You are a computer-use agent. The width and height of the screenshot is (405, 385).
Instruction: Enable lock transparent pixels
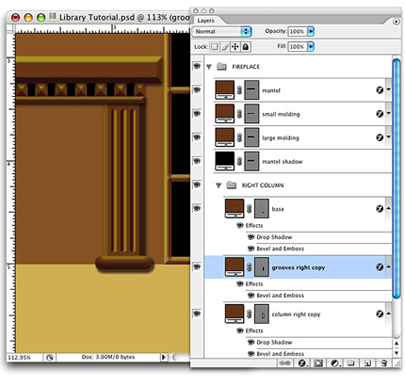214,47
